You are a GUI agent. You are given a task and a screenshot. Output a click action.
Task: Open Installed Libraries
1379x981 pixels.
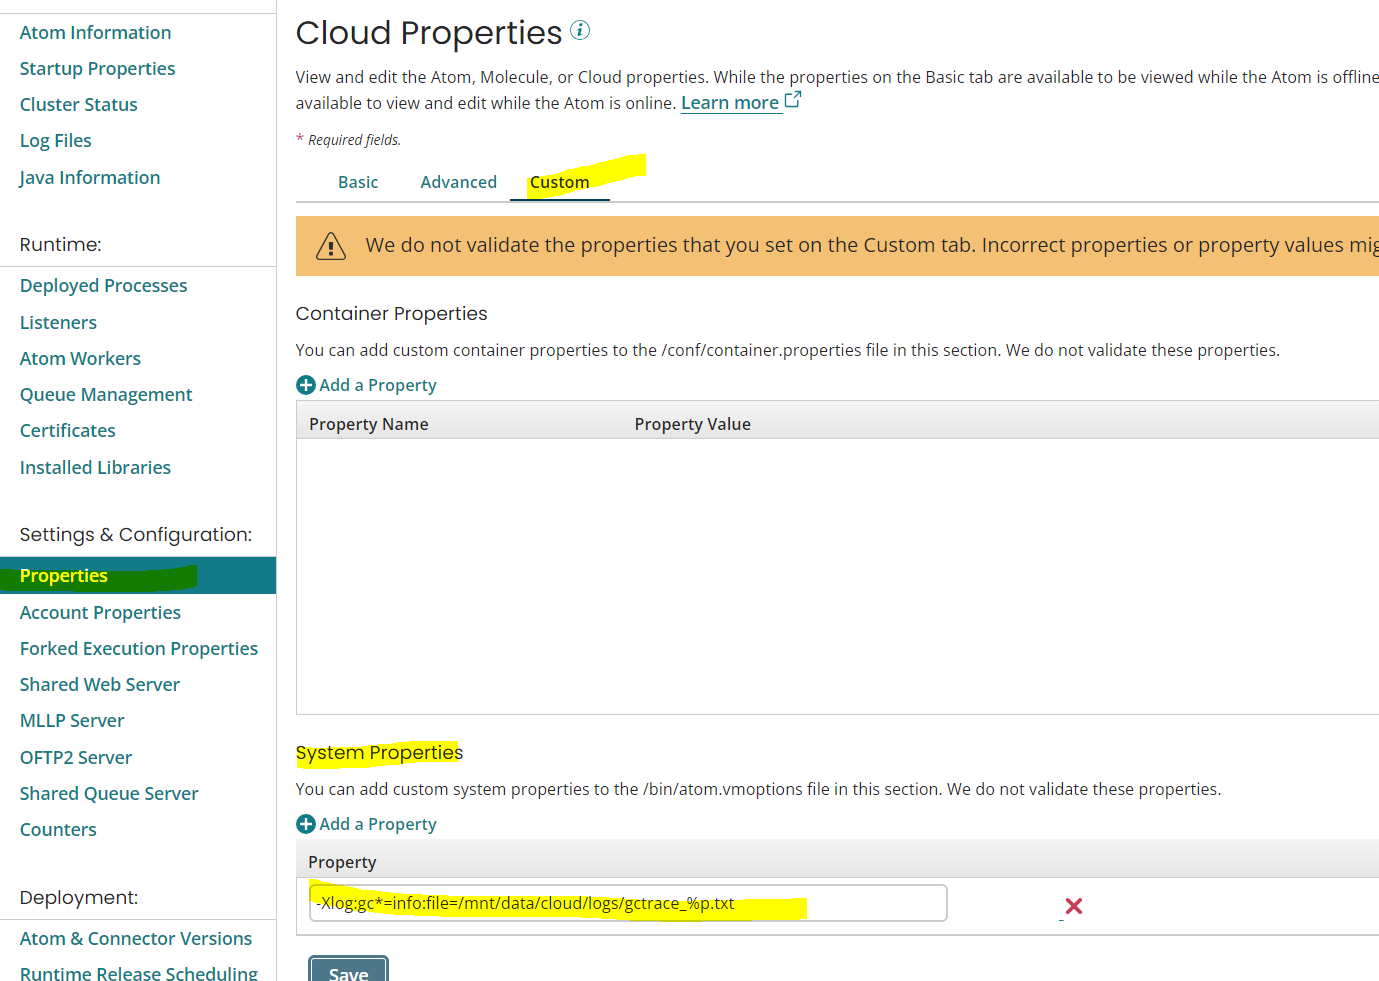pos(95,467)
